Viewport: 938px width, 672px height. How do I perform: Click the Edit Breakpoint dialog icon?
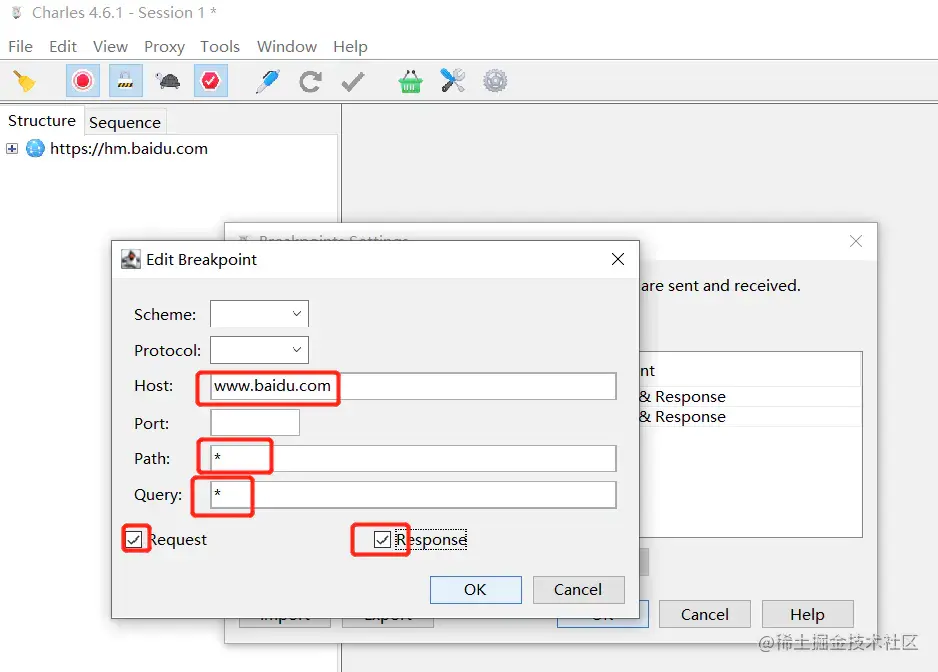tap(131, 259)
